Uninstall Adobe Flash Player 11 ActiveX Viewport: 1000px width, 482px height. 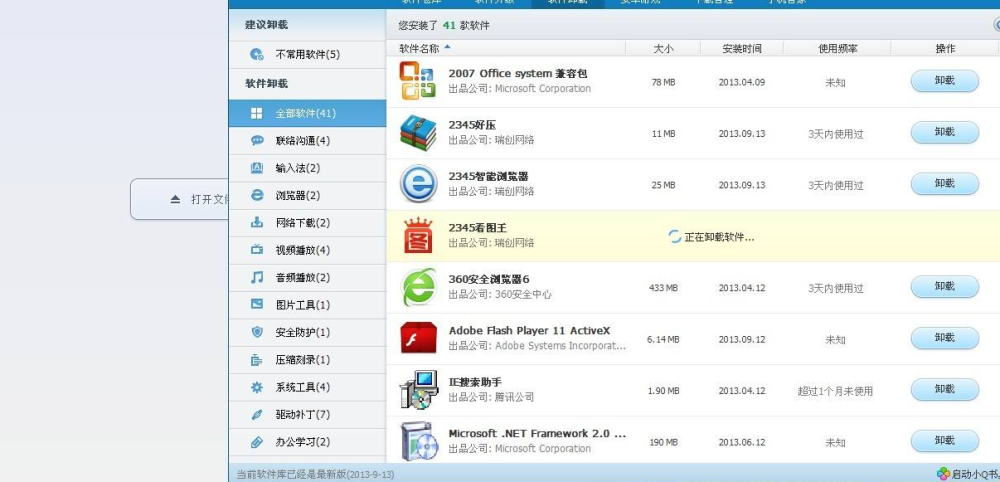point(945,338)
